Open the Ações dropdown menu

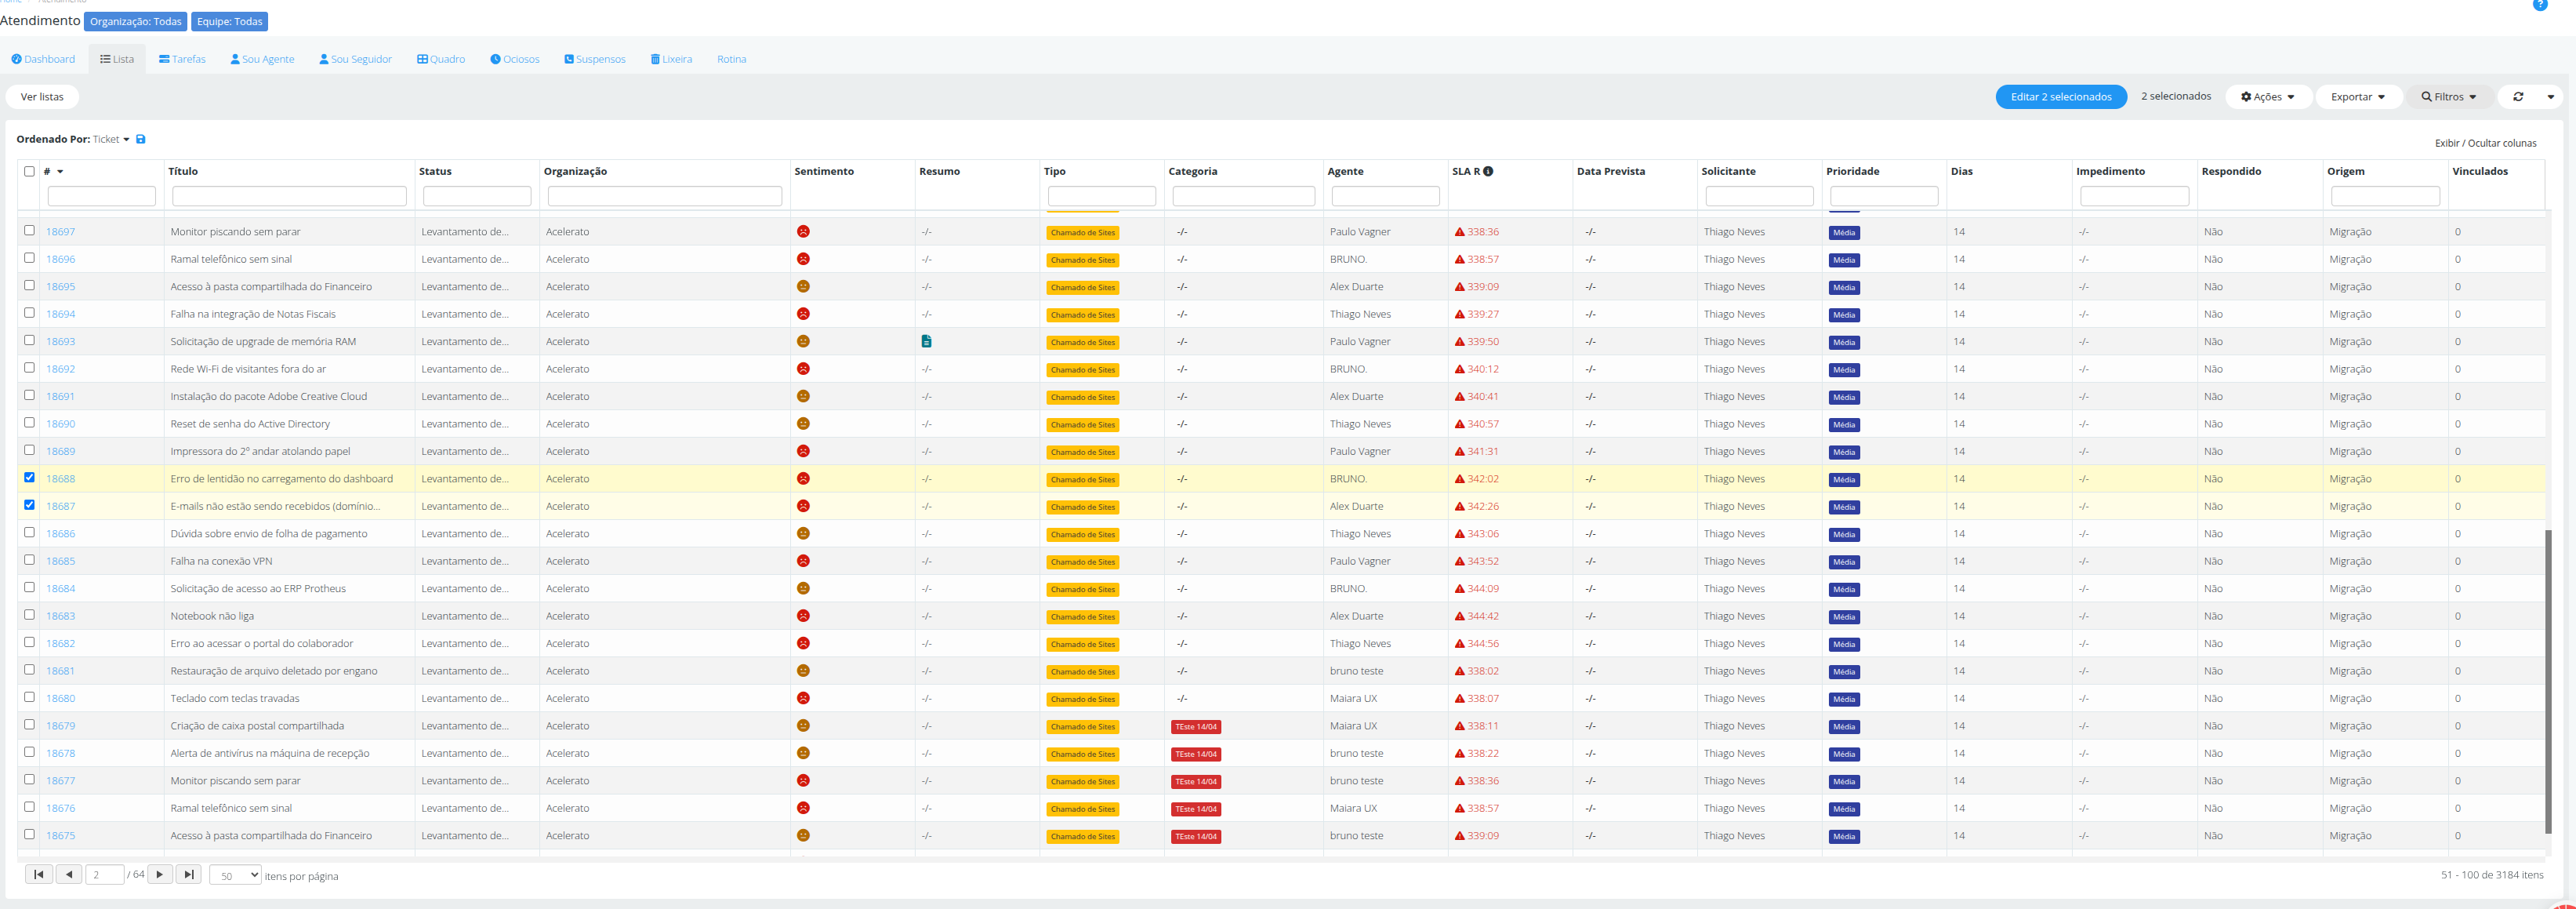pyautogui.click(x=2268, y=97)
